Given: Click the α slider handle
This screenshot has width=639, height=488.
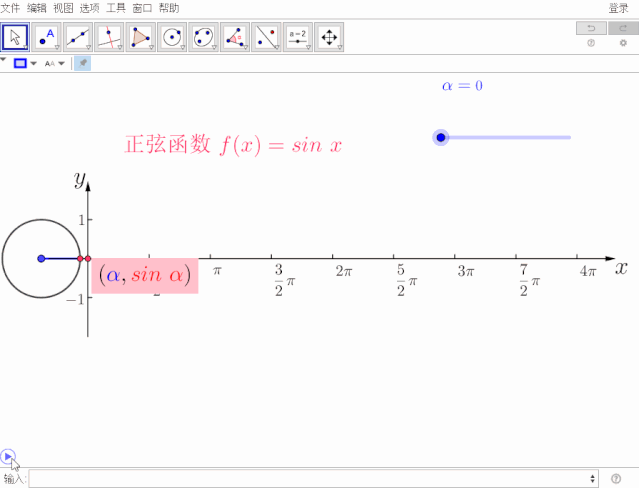Looking at the screenshot, I should click(x=441, y=137).
